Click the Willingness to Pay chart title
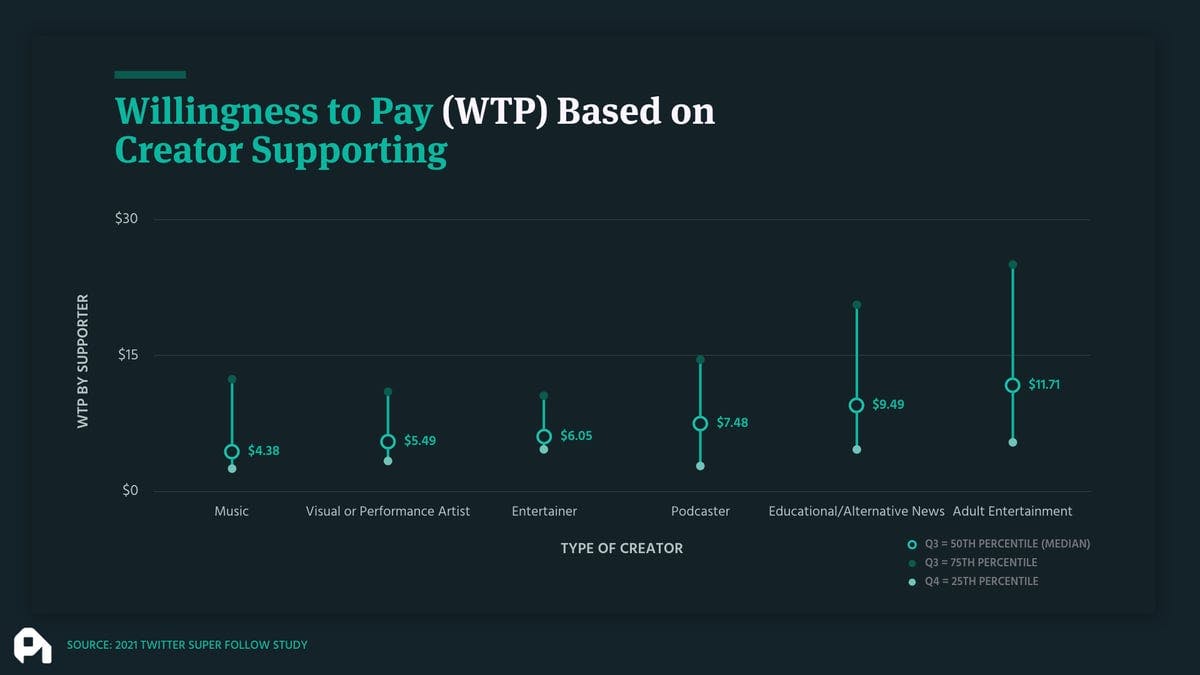The height and width of the screenshot is (675, 1200). [x=415, y=130]
